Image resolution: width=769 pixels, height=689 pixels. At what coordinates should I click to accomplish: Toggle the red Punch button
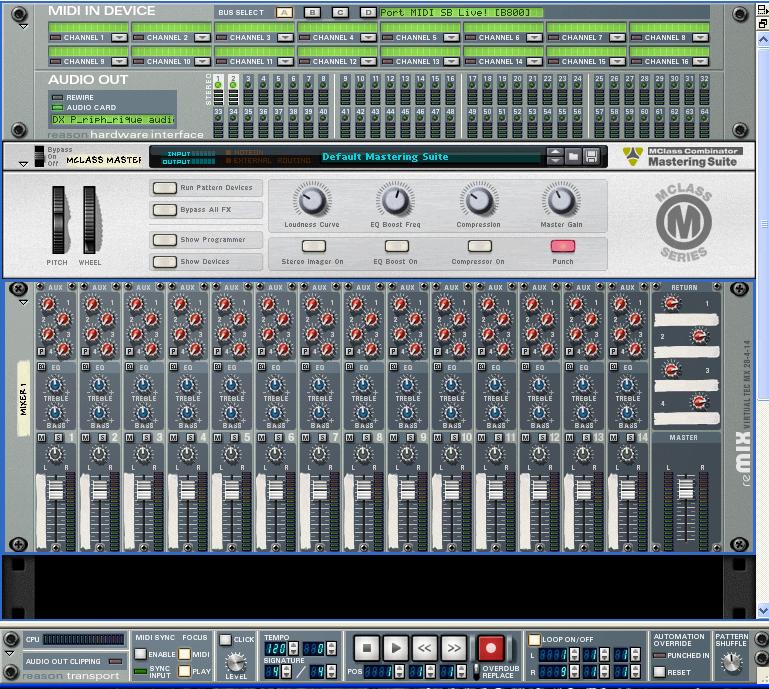point(563,246)
